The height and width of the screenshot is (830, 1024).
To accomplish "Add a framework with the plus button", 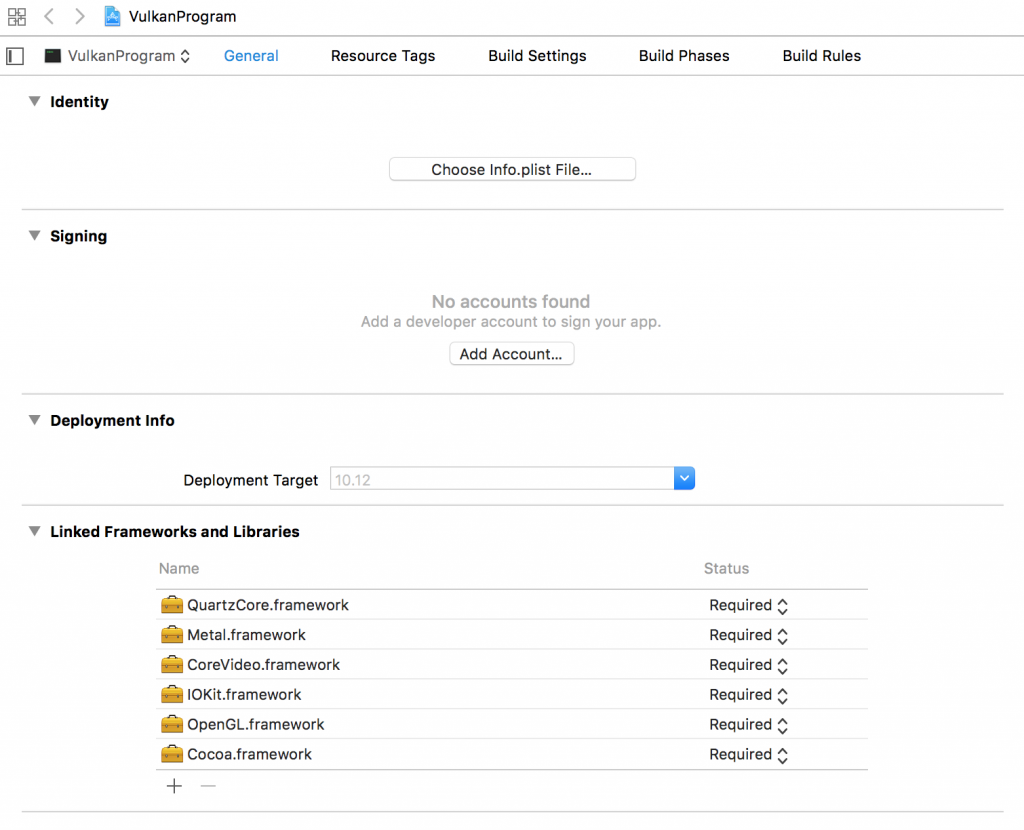I will [174, 786].
